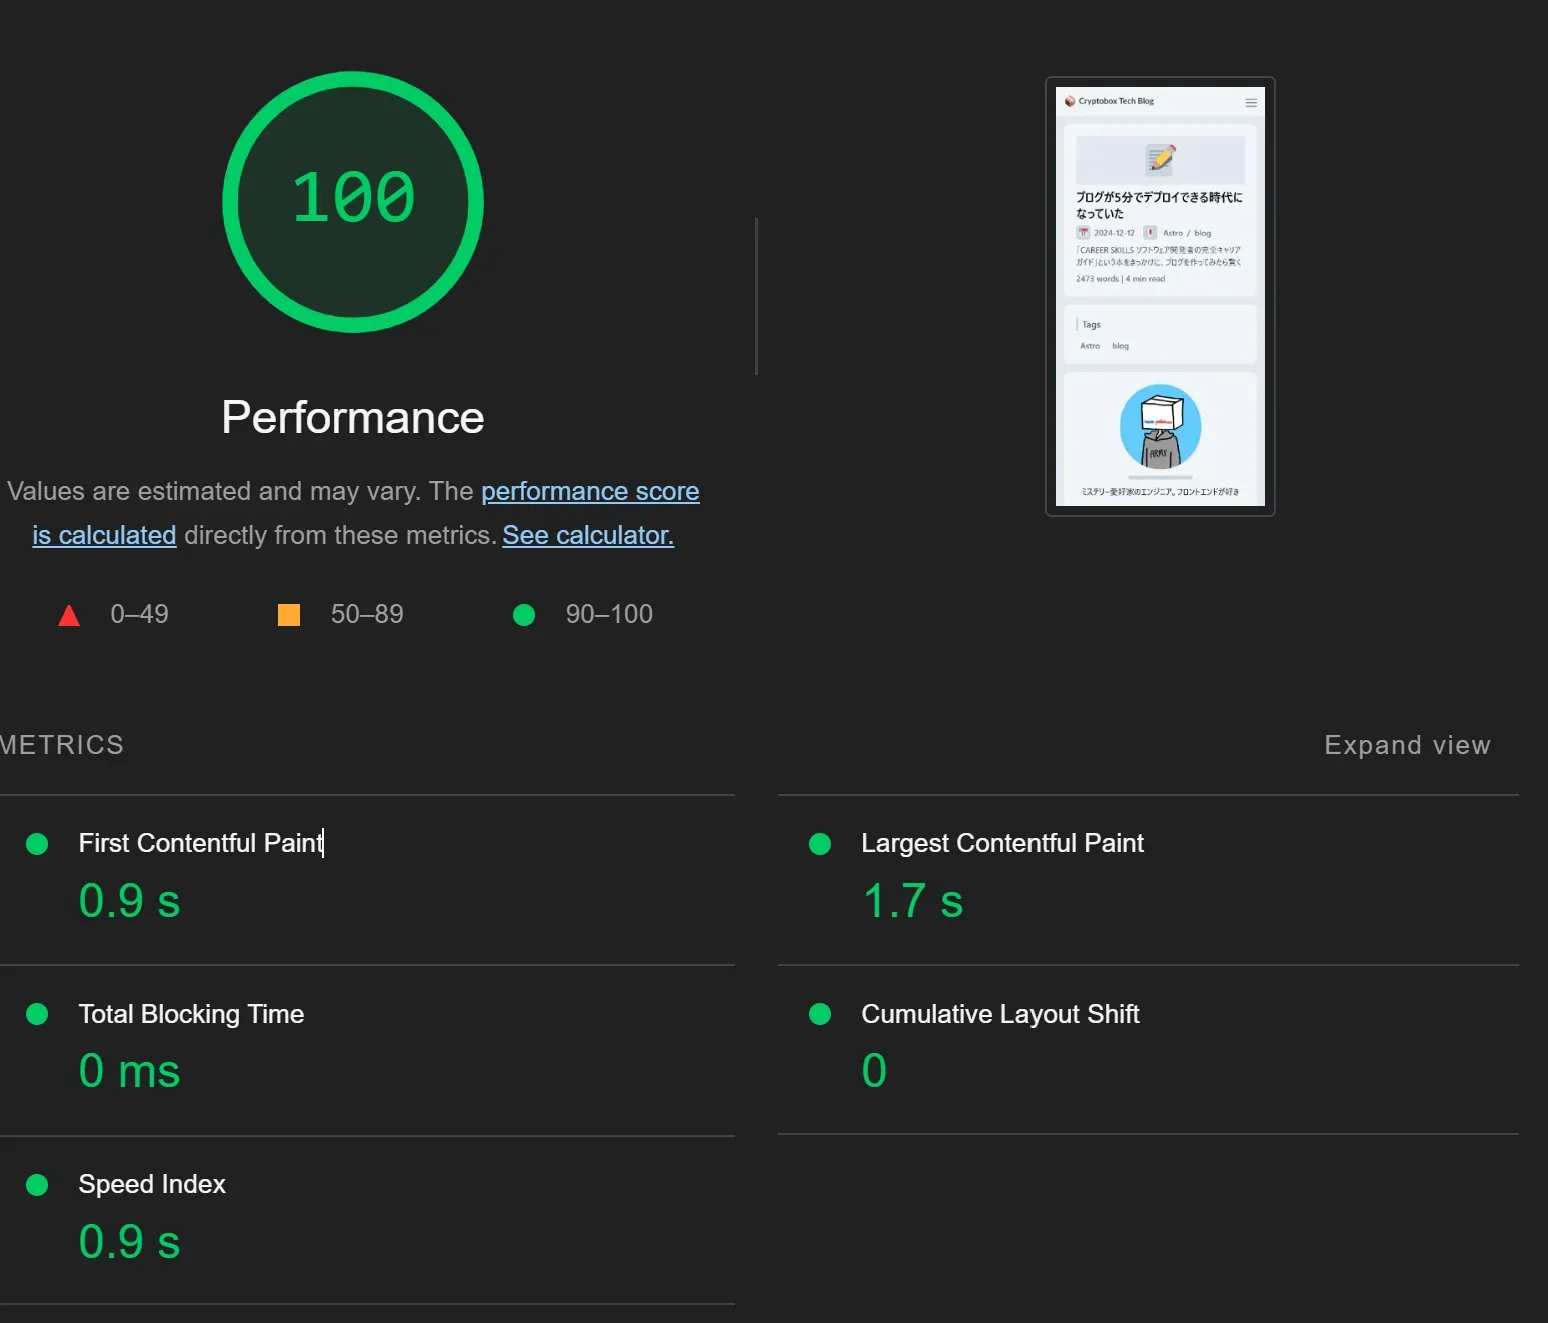Image resolution: width=1548 pixels, height=1323 pixels.
Task: Click the green dot beside Speed Index
Action: tap(37, 1185)
